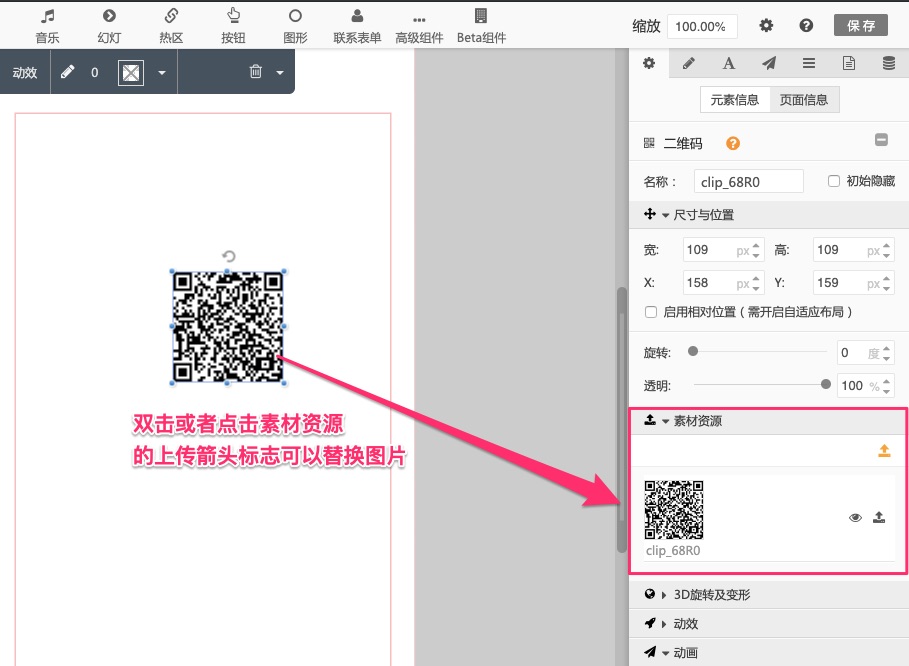Adjust the Y position stepper arrows
Image resolution: width=909 pixels, height=666 pixels.
886,283
